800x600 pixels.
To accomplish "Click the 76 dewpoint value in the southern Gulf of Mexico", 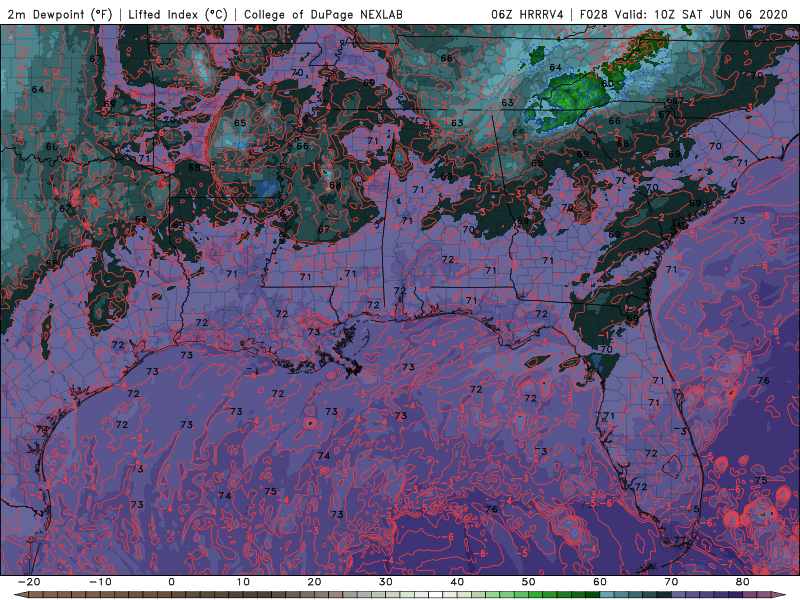I will (x=491, y=509).
